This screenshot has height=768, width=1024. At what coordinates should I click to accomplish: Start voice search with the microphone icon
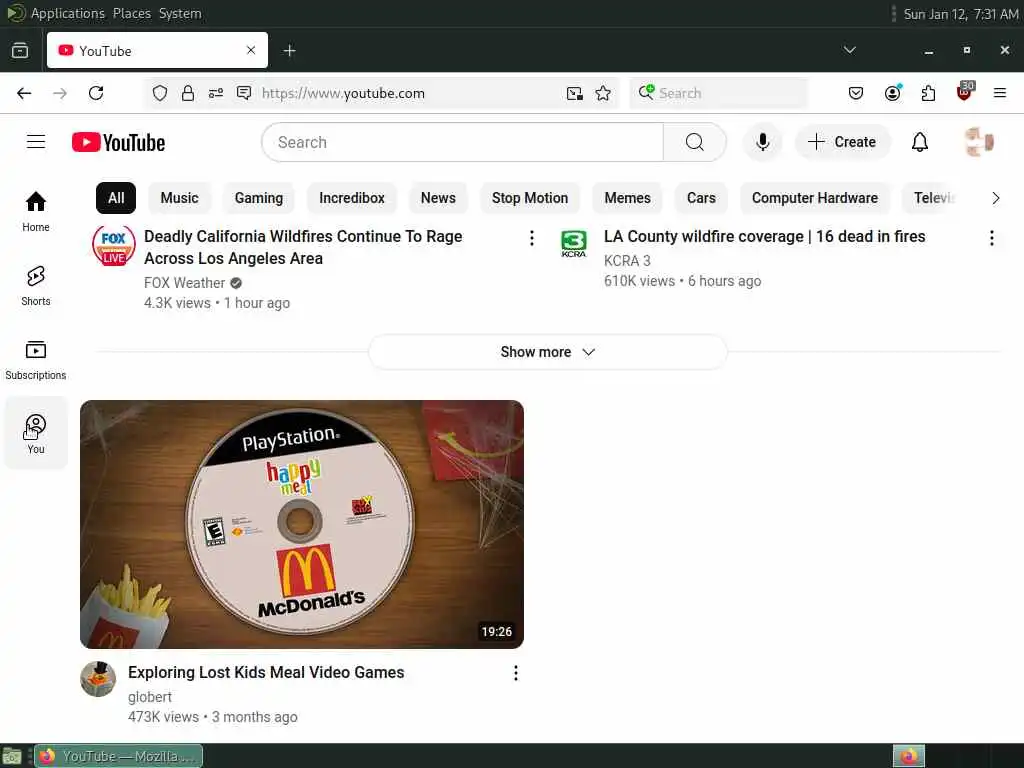point(762,142)
